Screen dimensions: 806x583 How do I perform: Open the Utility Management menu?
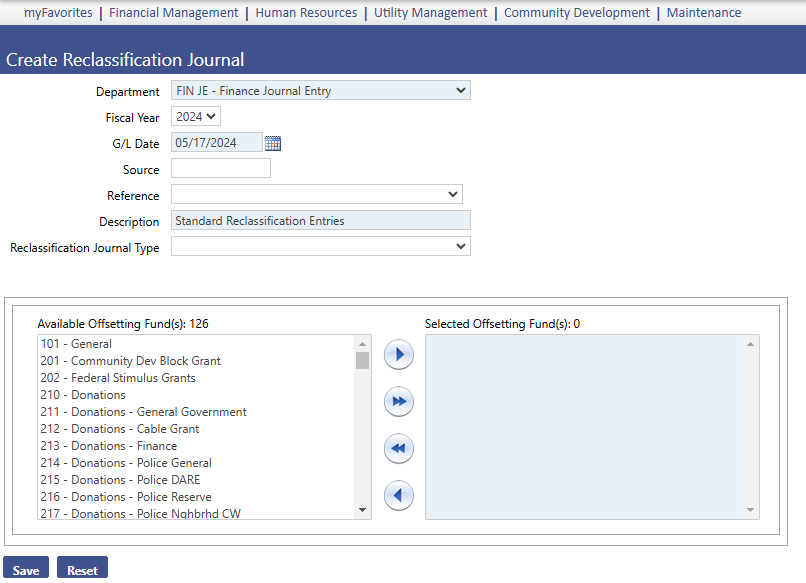click(x=431, y=13)
